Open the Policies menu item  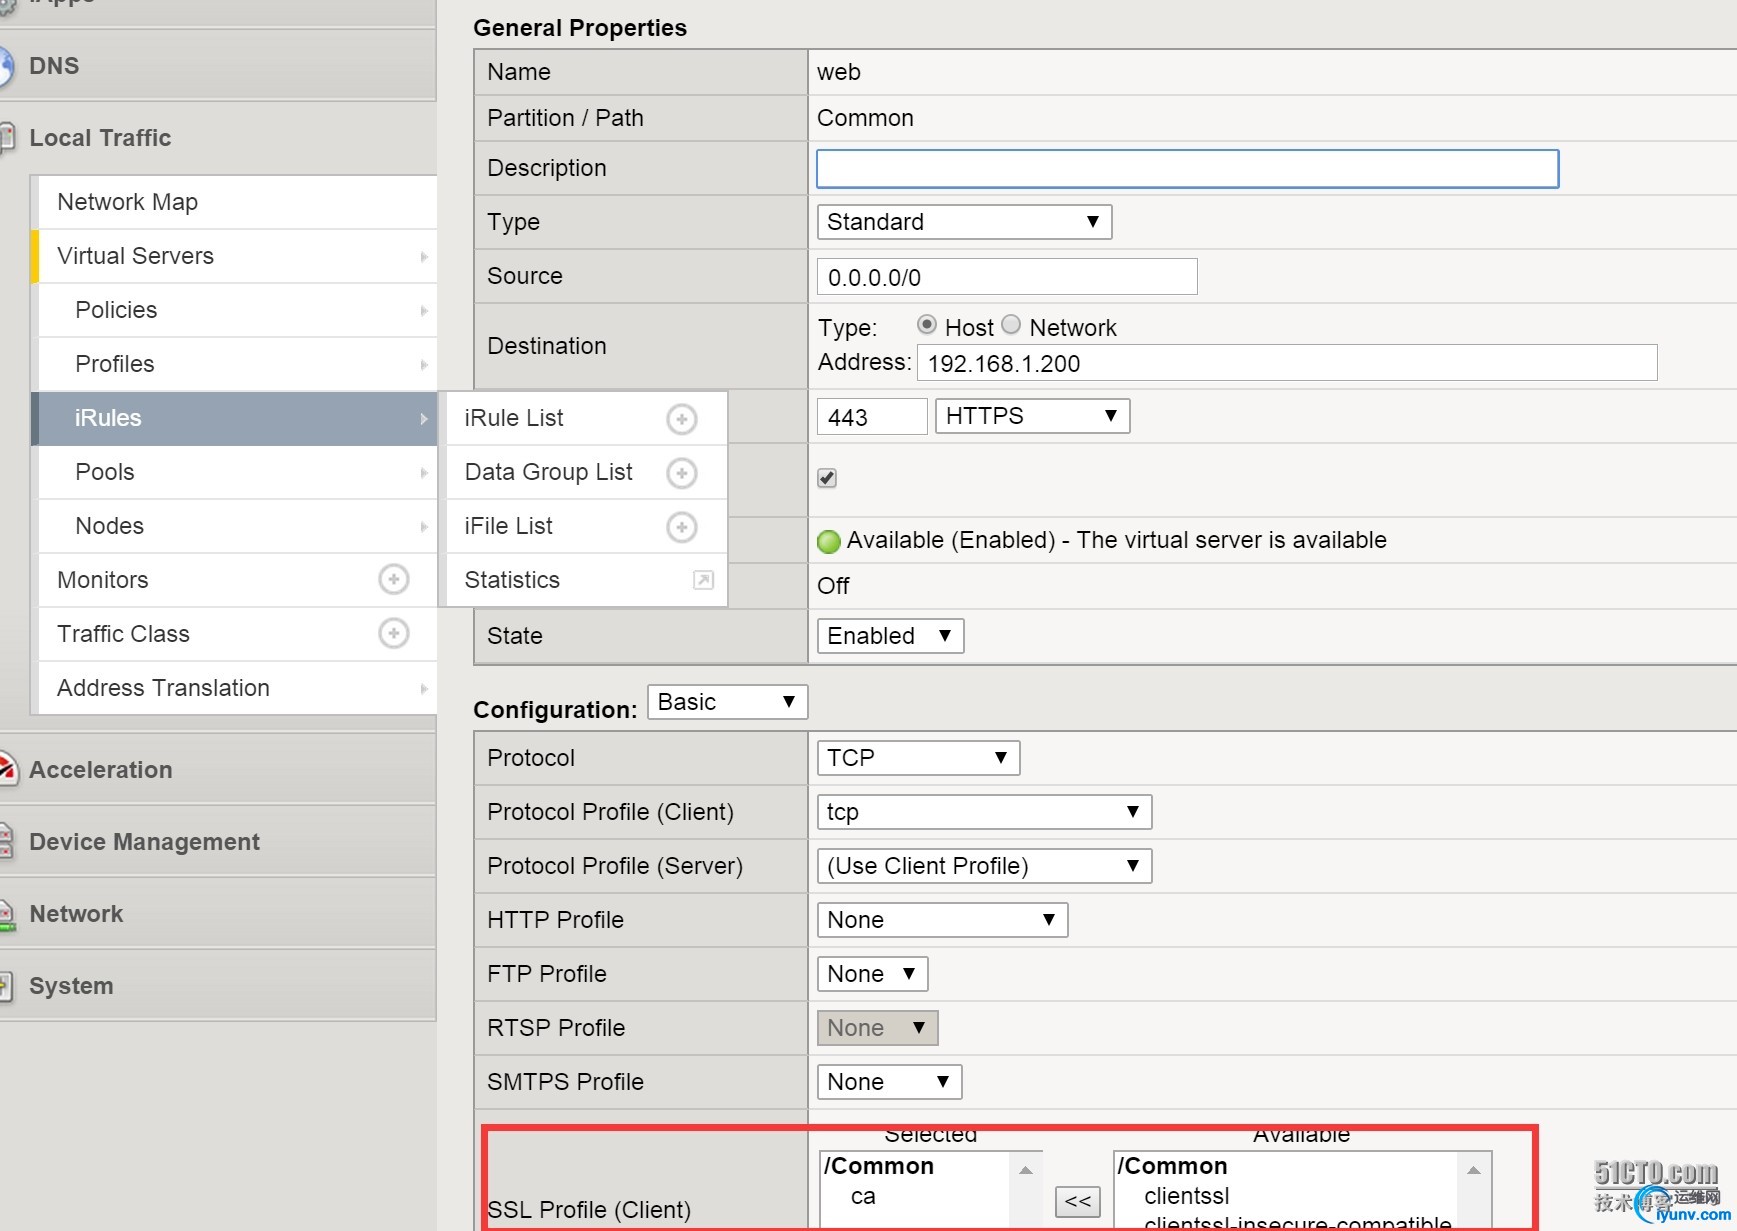click(x=238, y=310)
